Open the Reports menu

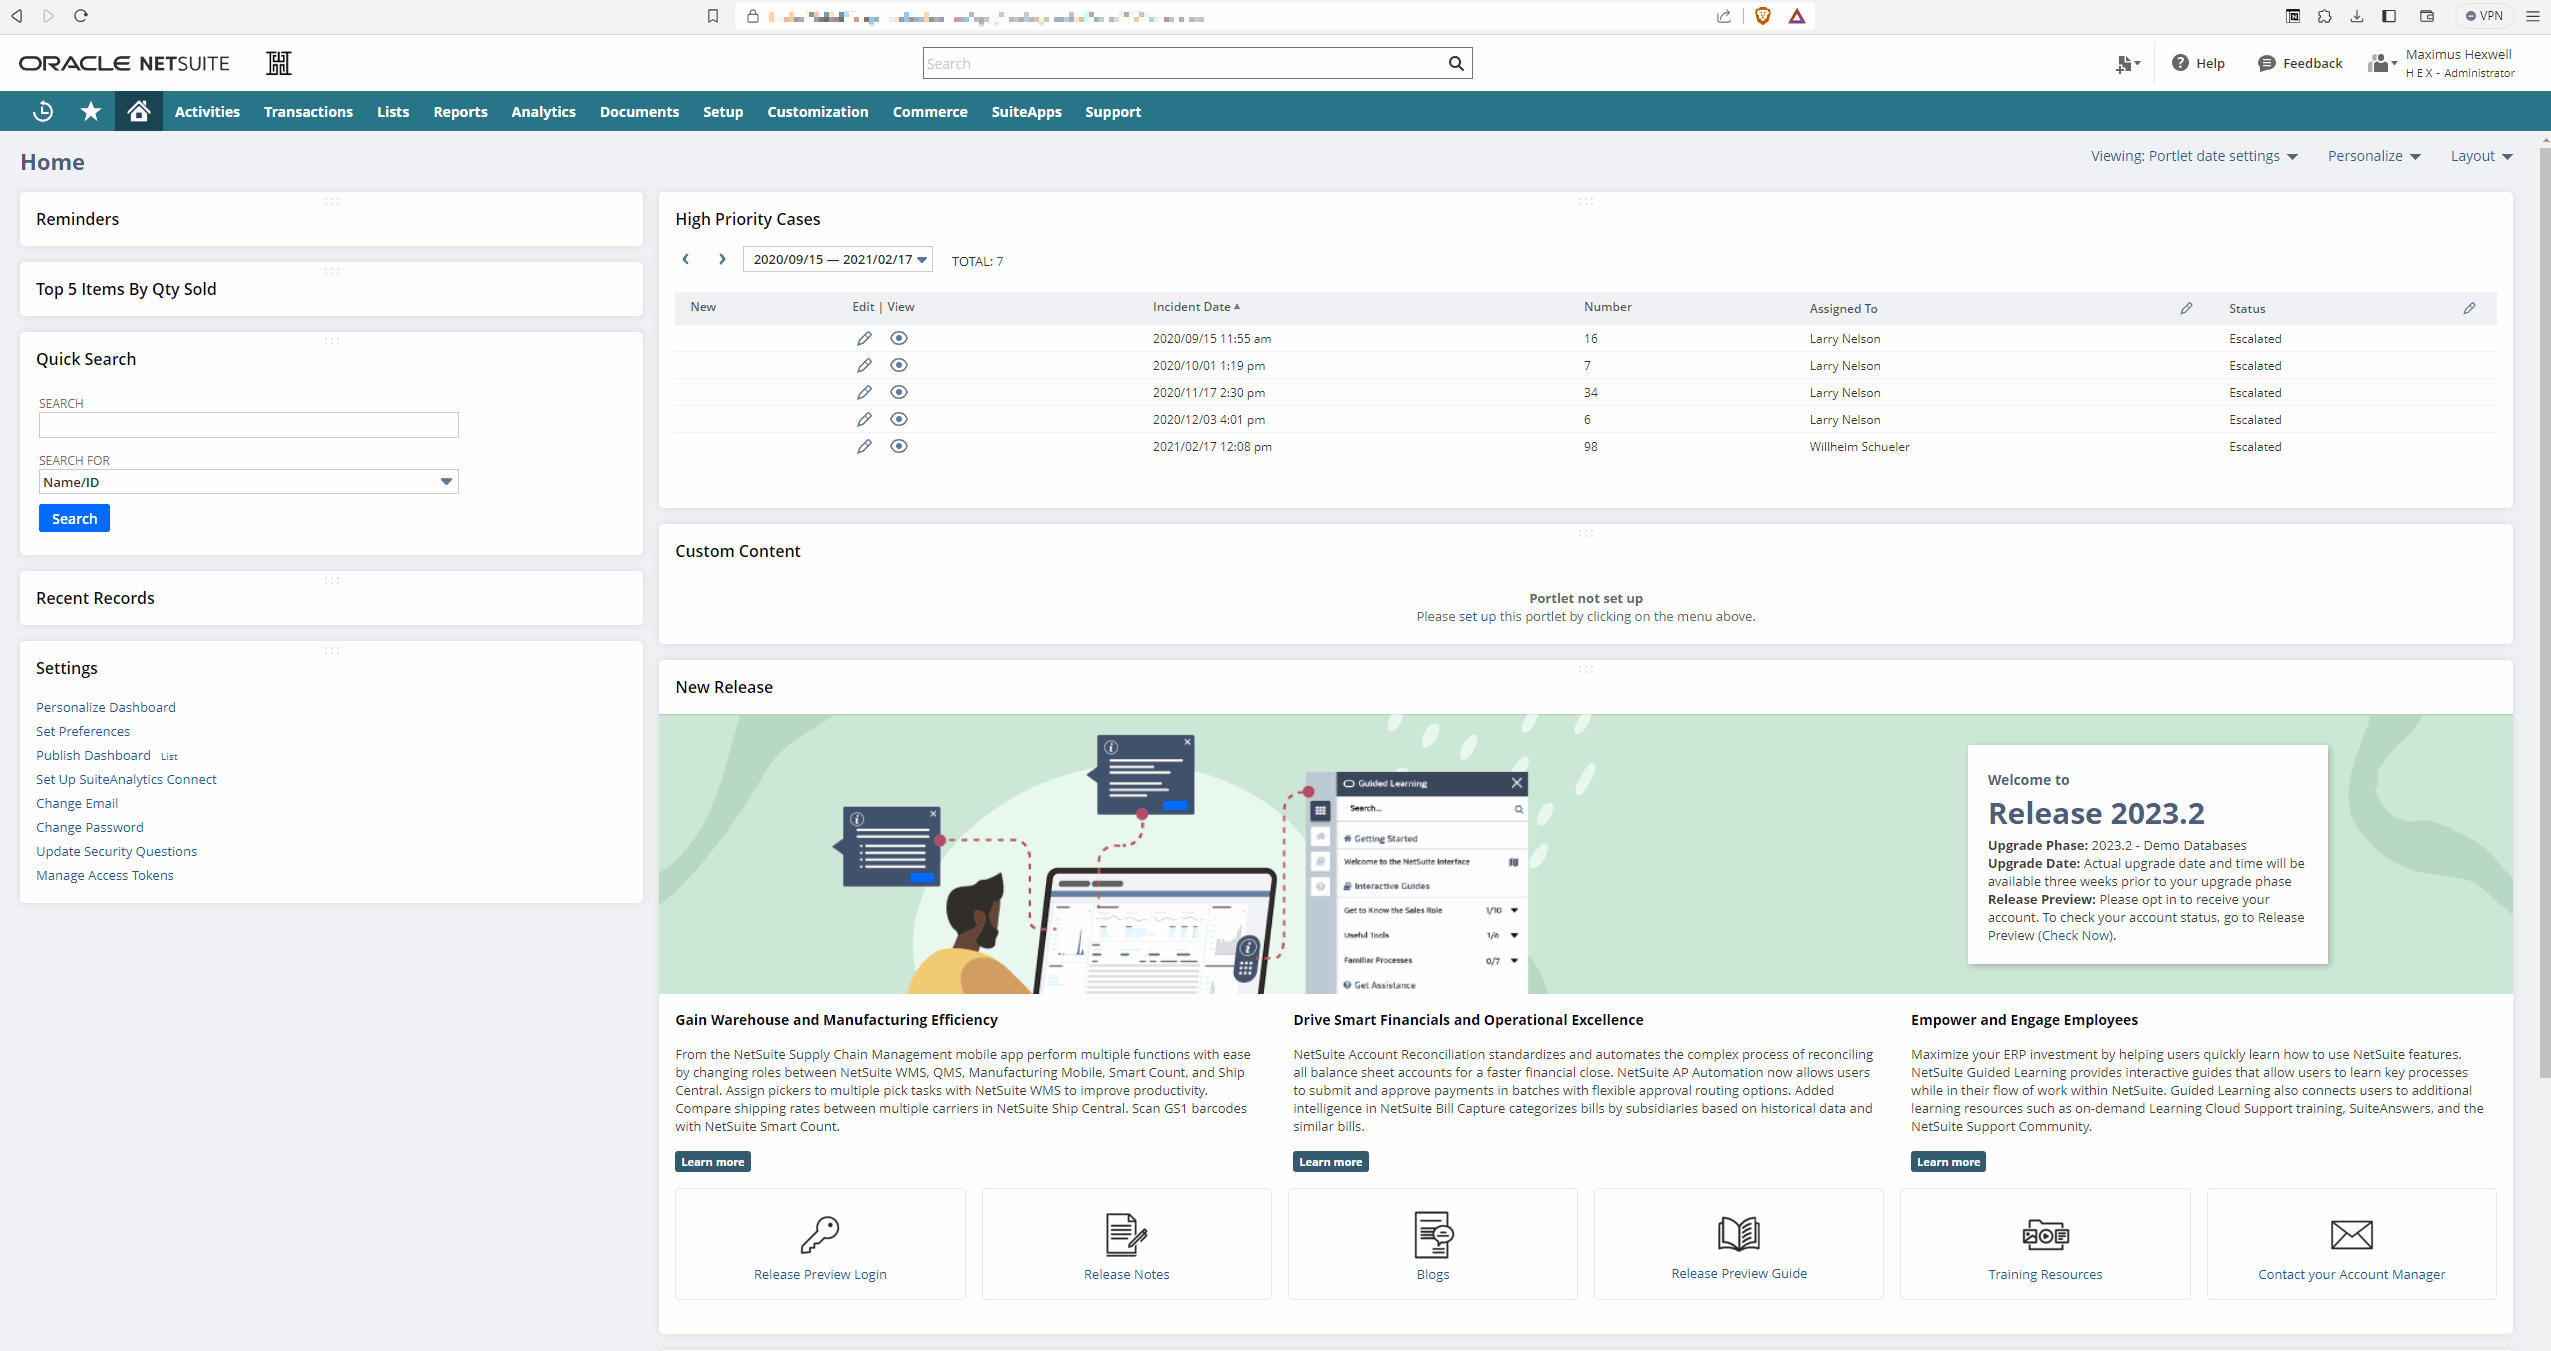coord(460,112)
